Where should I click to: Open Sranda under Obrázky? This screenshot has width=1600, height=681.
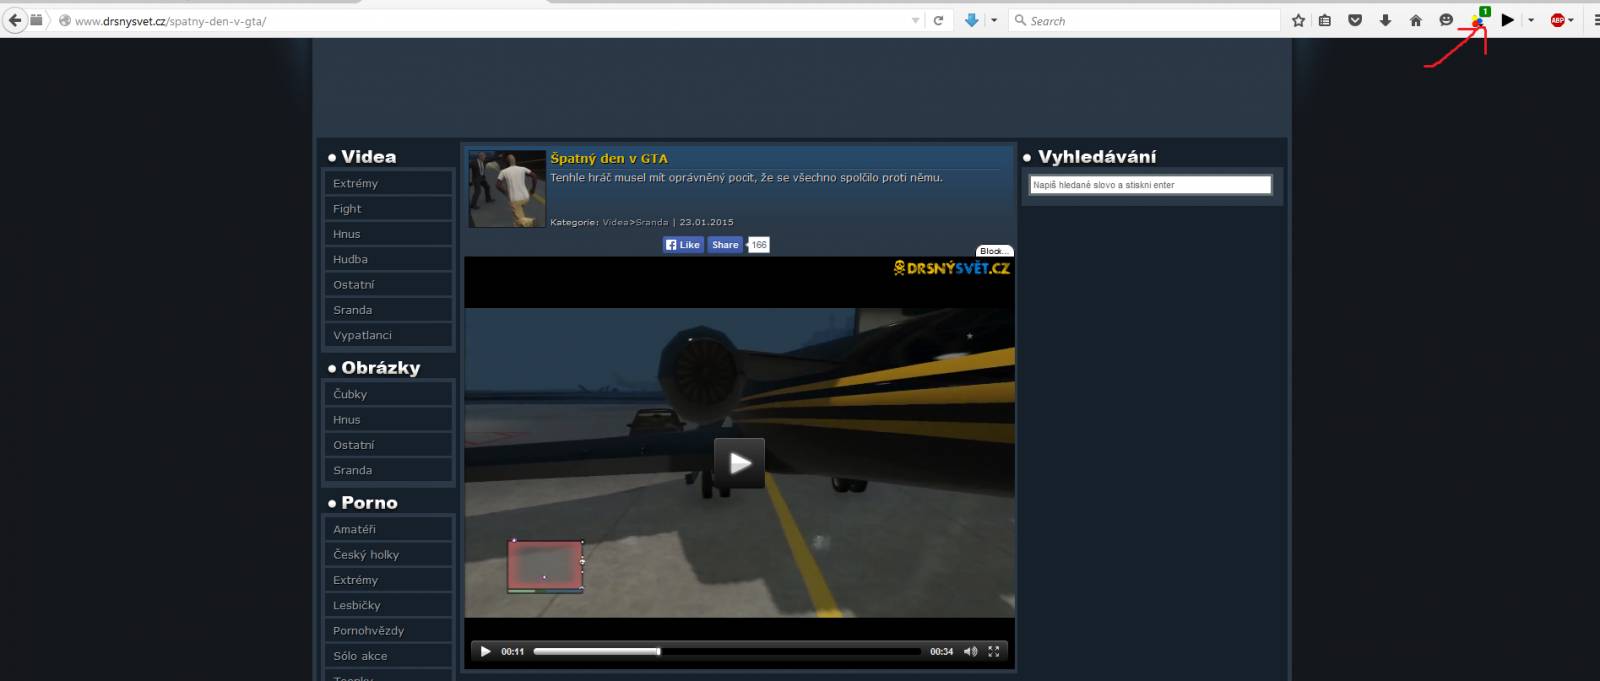pos(388,470)
